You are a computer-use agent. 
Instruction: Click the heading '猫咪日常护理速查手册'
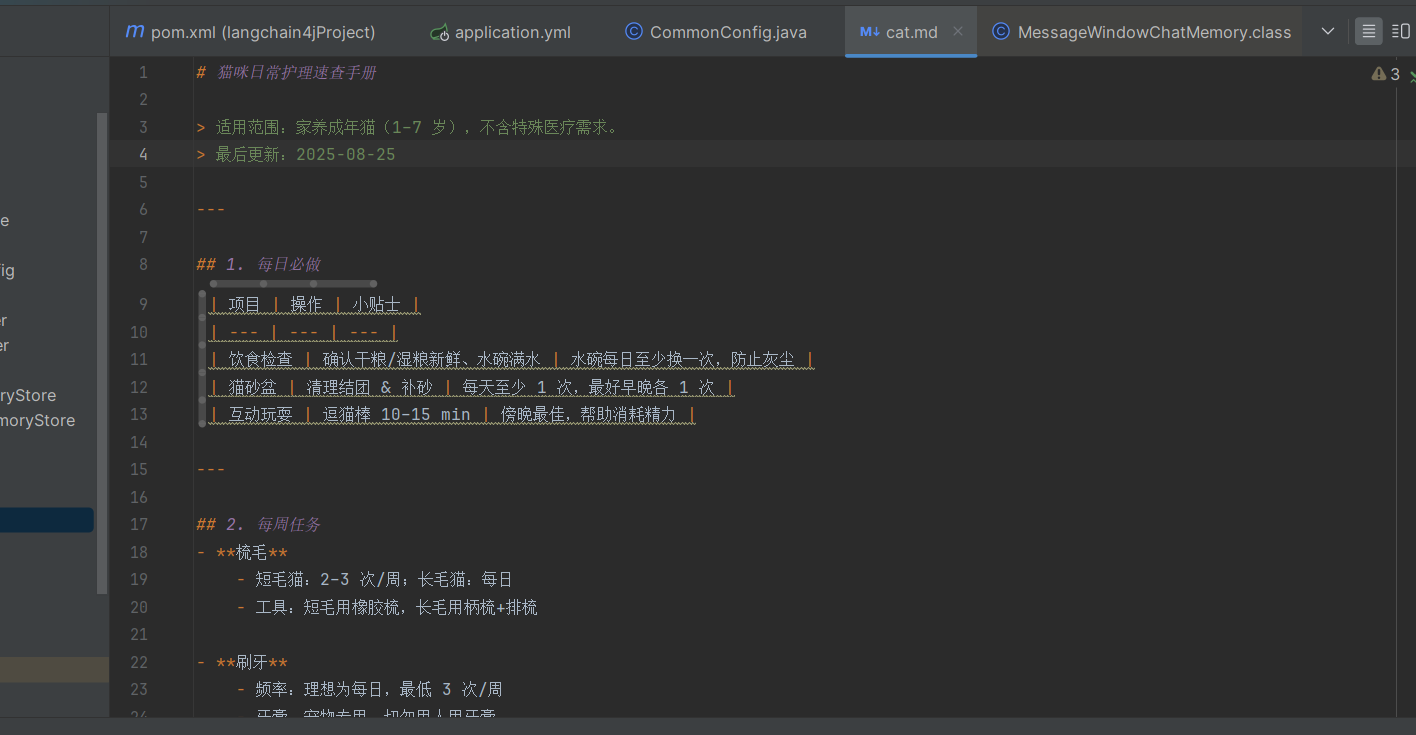(x=296, y=73)
